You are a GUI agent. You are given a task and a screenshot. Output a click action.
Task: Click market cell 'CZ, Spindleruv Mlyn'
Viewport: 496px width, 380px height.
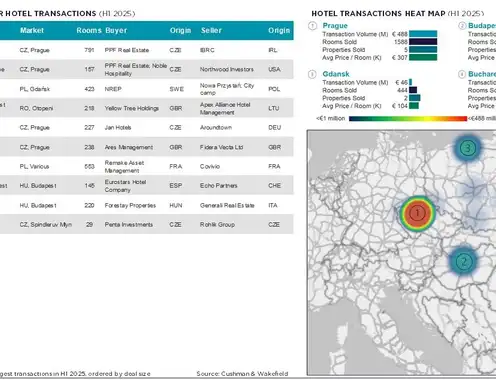[x=46, y=225]
